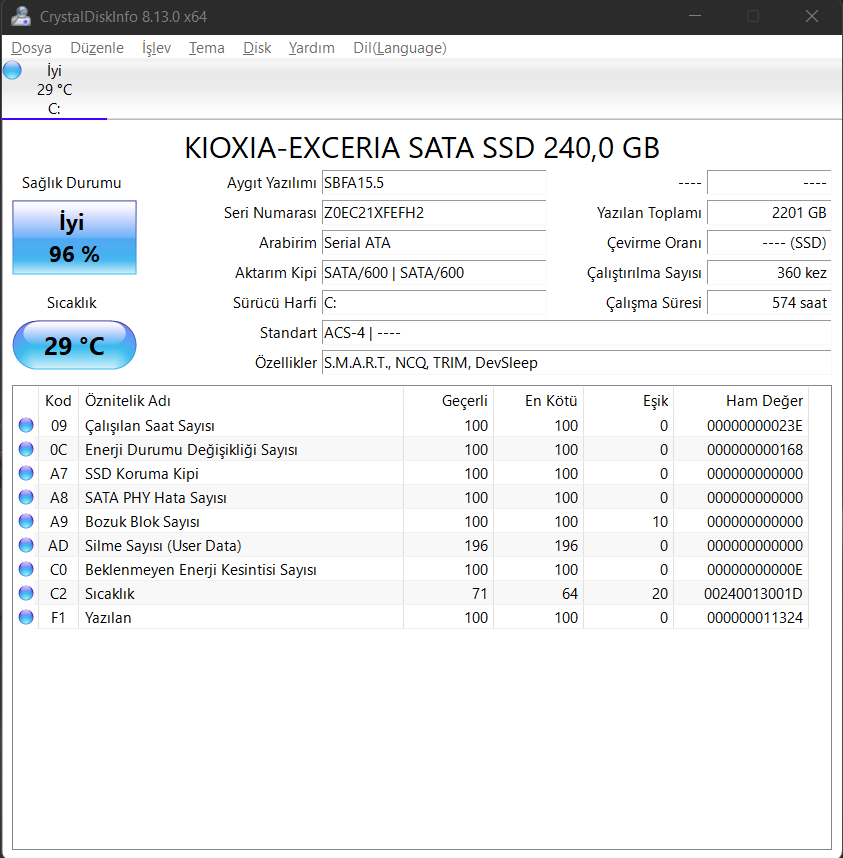The image size is (843, 858).
Task: Click the status orb for Sıcaklık attribute C2
Action: click(x=26, y=594)
